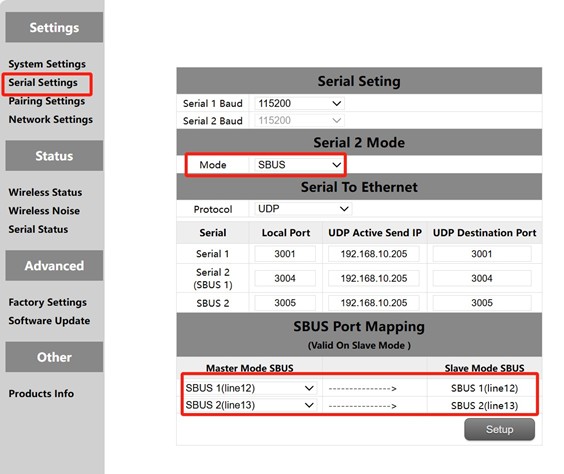This screenshot has width=564, height=474.
Task: Click 'Local Port' column header
Action: (x=286, y=233)
